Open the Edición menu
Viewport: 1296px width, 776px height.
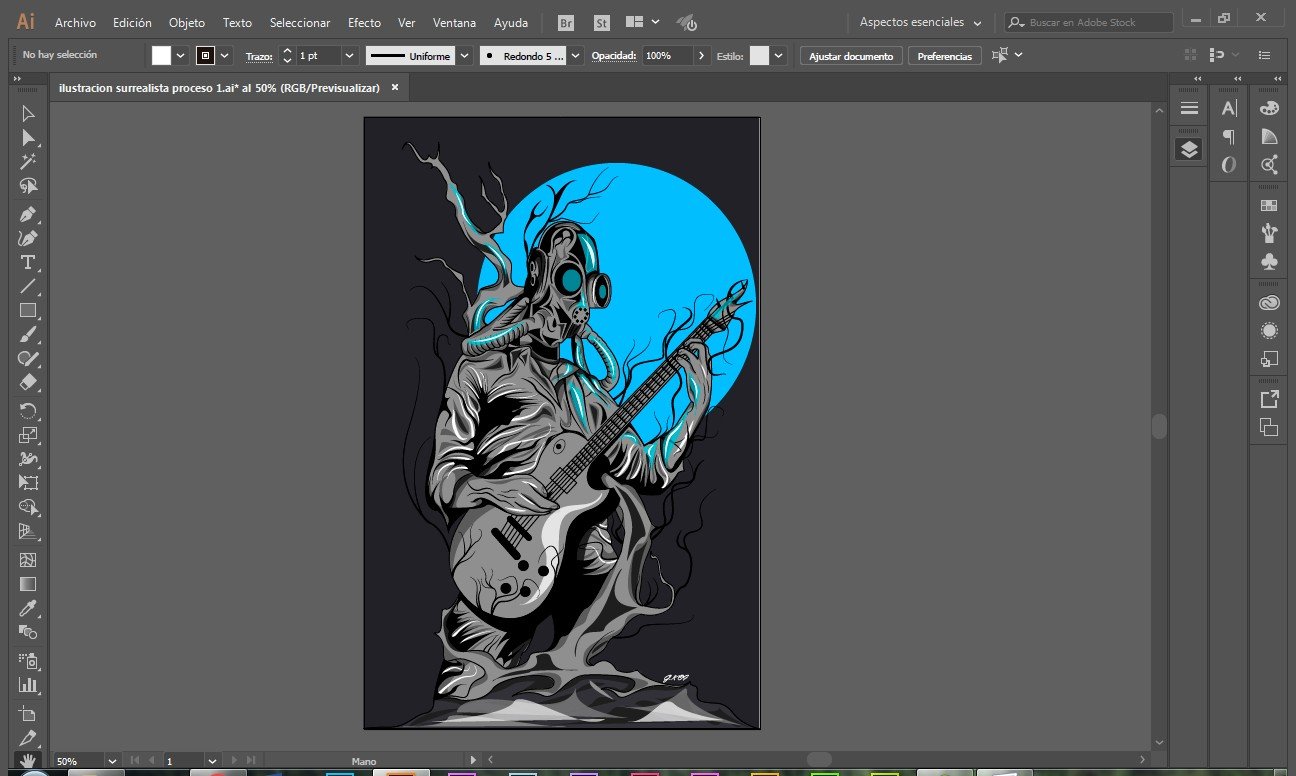pos(132,22)
